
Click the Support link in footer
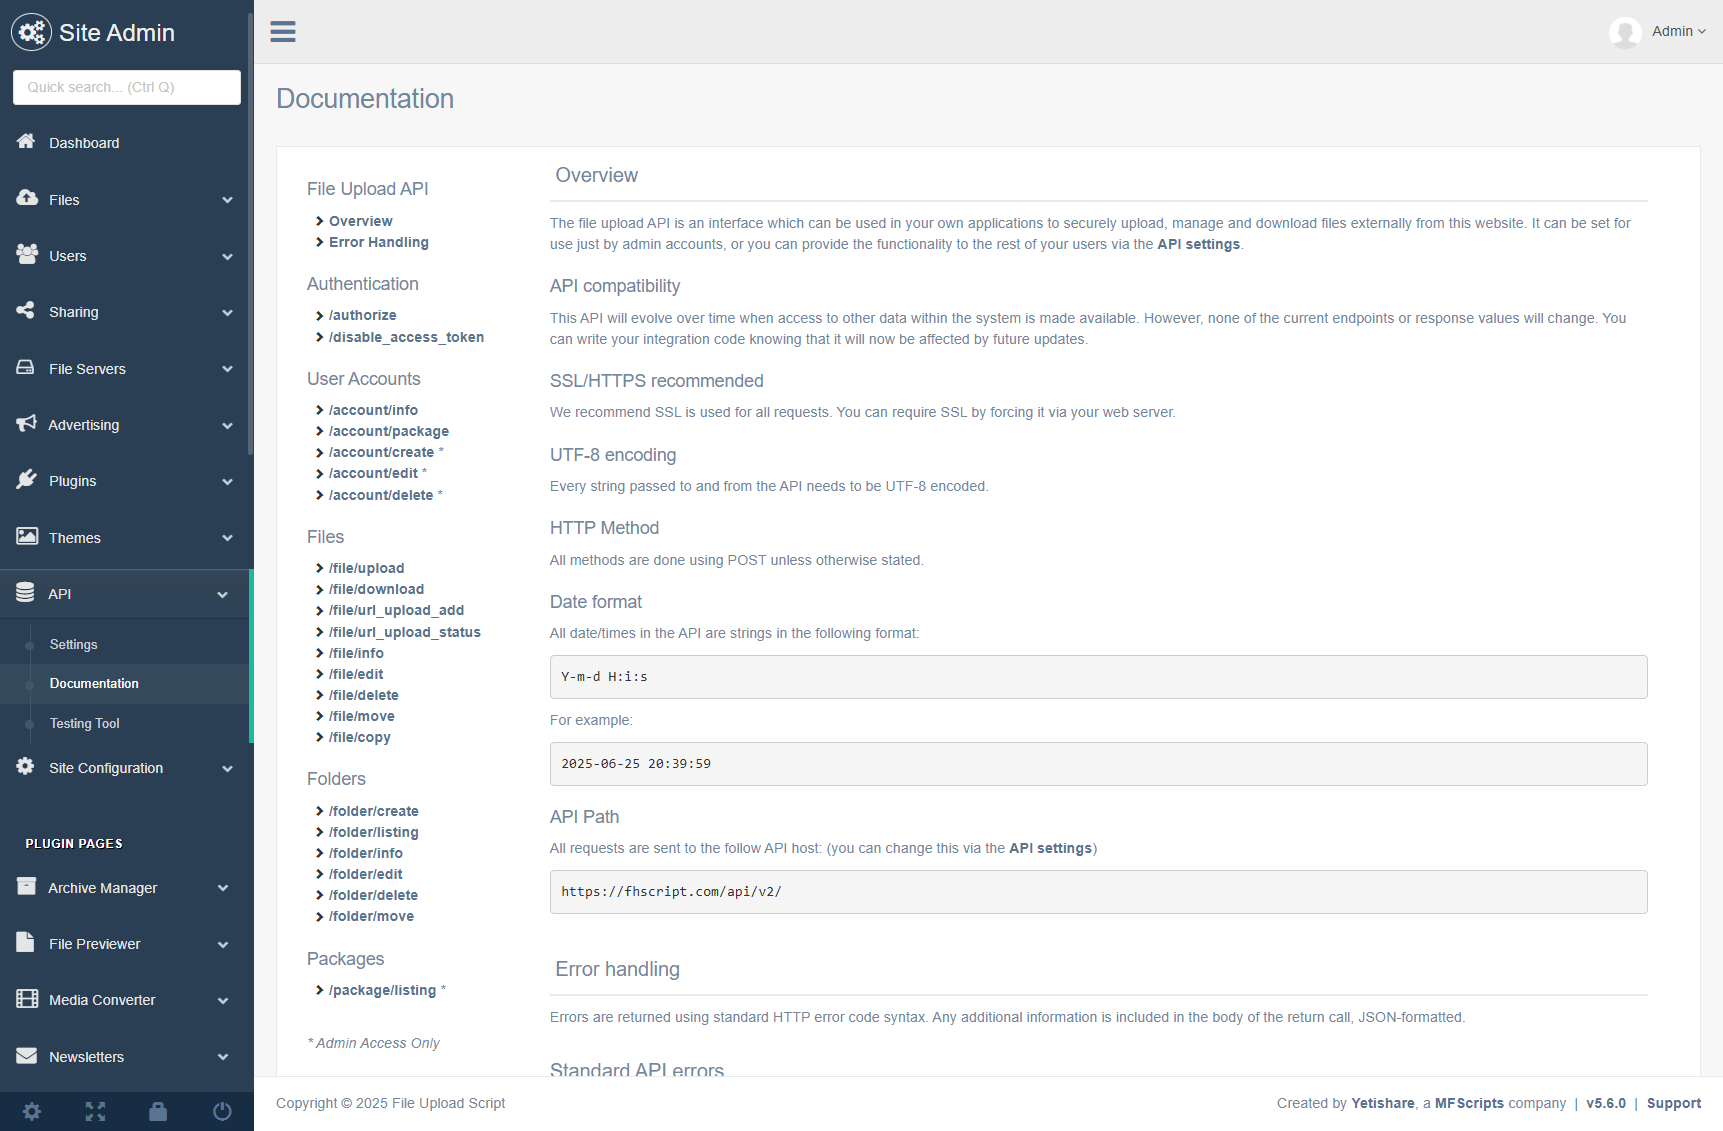tap(1674, 1103)
